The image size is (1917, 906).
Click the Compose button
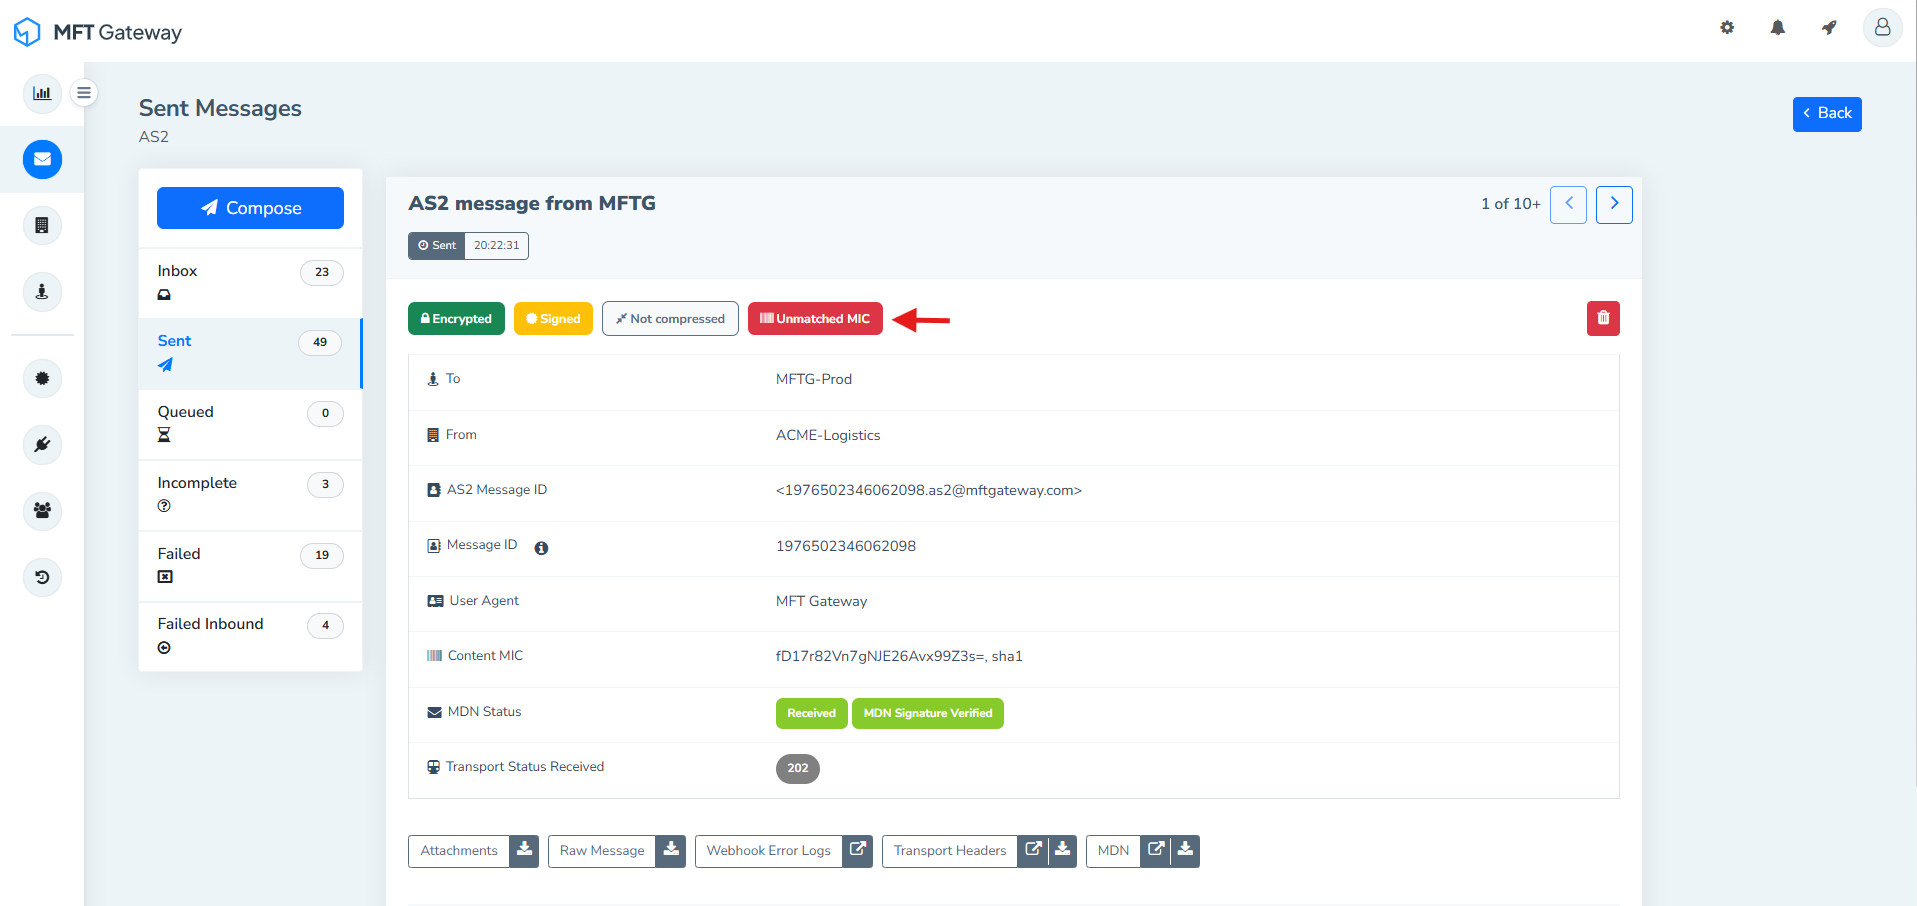(x=250, y=208)
